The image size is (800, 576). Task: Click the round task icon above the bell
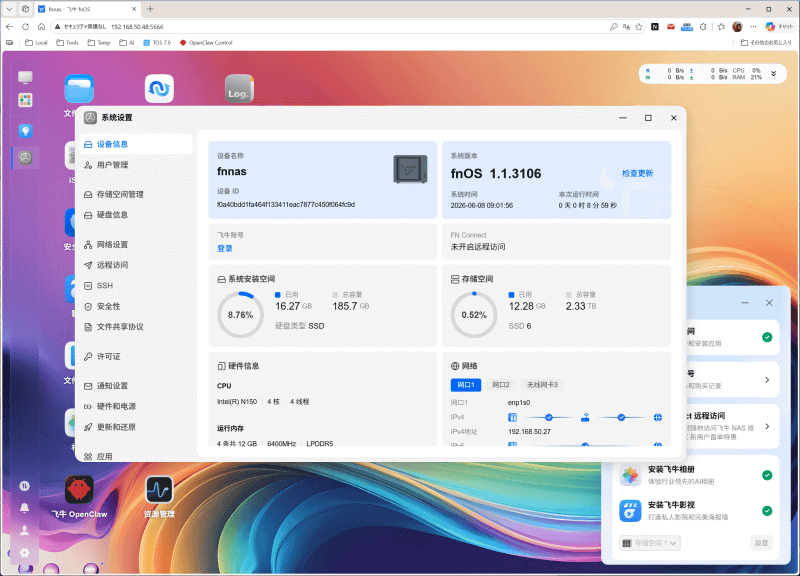tap(24, 486)
